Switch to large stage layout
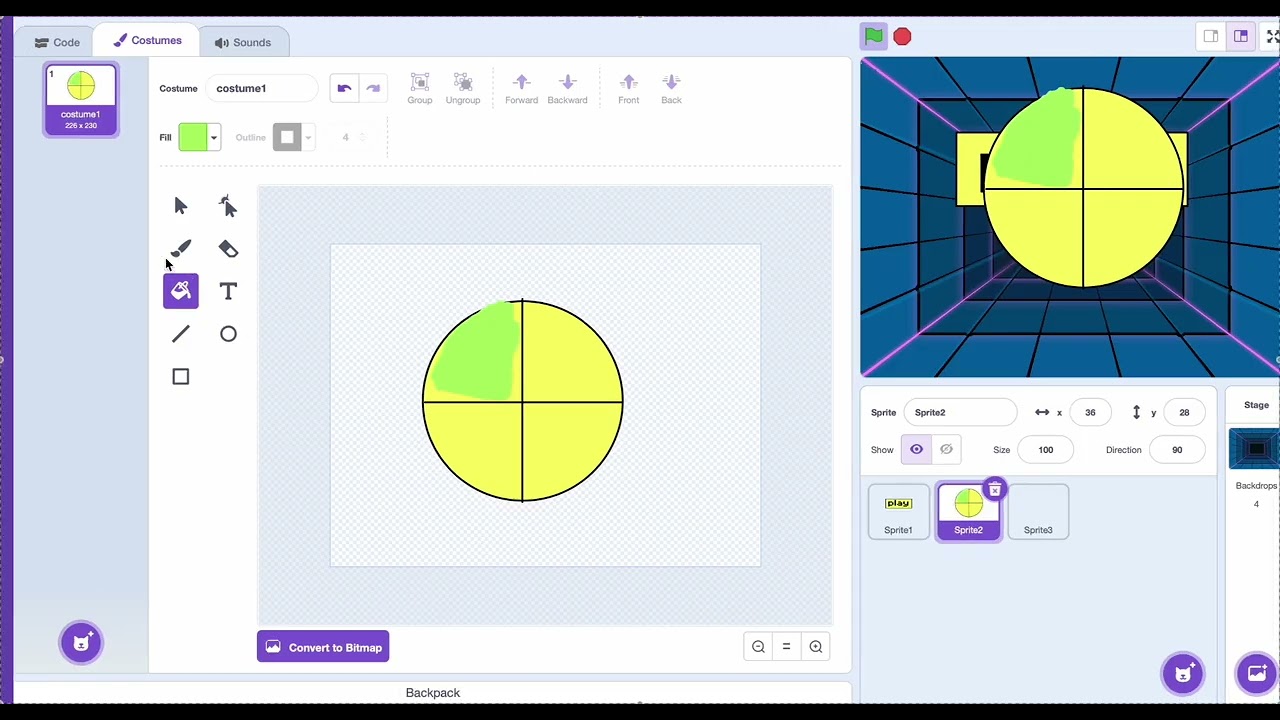Viewport: 1280px width, 720px height. tap(1241, 37)
